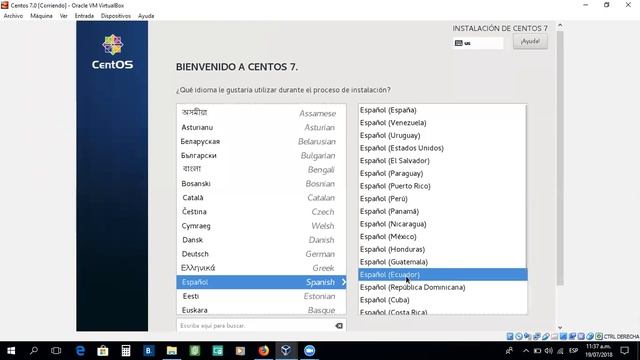
Task: Select Español (El Salvador) locale
Action: [442, 161]
